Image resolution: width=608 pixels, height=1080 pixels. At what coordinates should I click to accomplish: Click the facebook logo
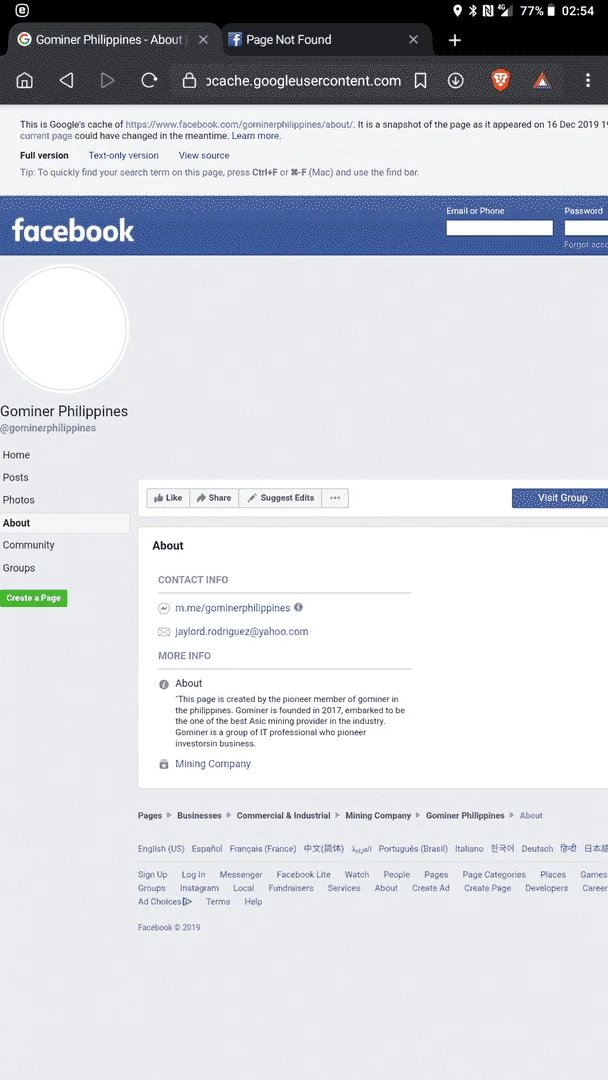[x=73, y=230]
